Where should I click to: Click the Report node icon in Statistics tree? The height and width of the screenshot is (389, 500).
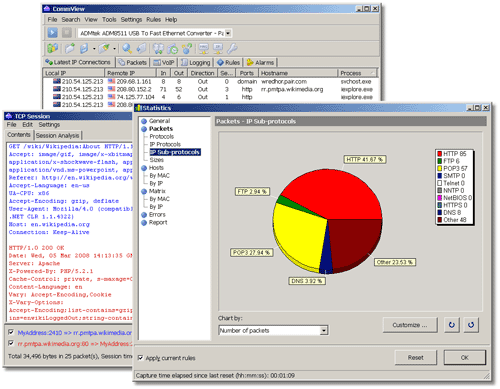pos(144,223)
